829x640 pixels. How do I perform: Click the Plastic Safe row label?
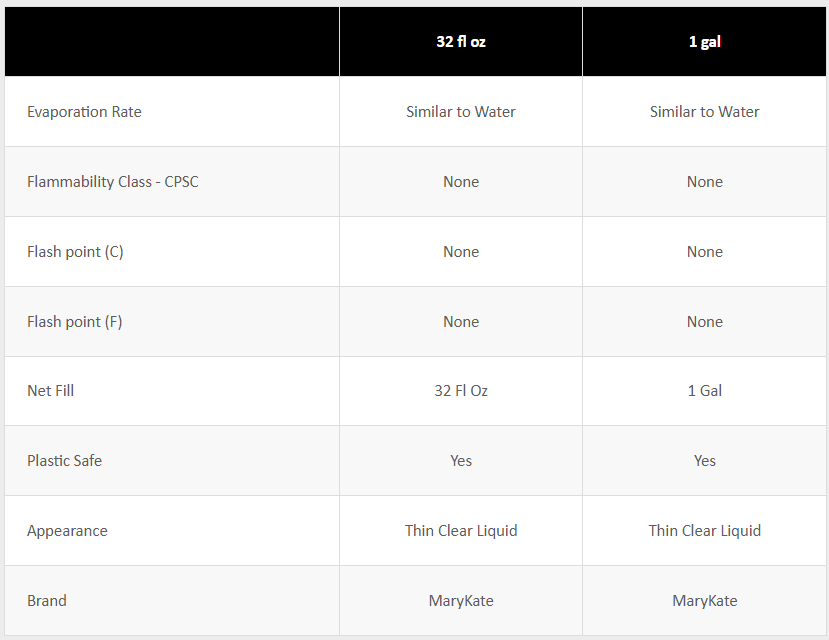pos(64,461)
